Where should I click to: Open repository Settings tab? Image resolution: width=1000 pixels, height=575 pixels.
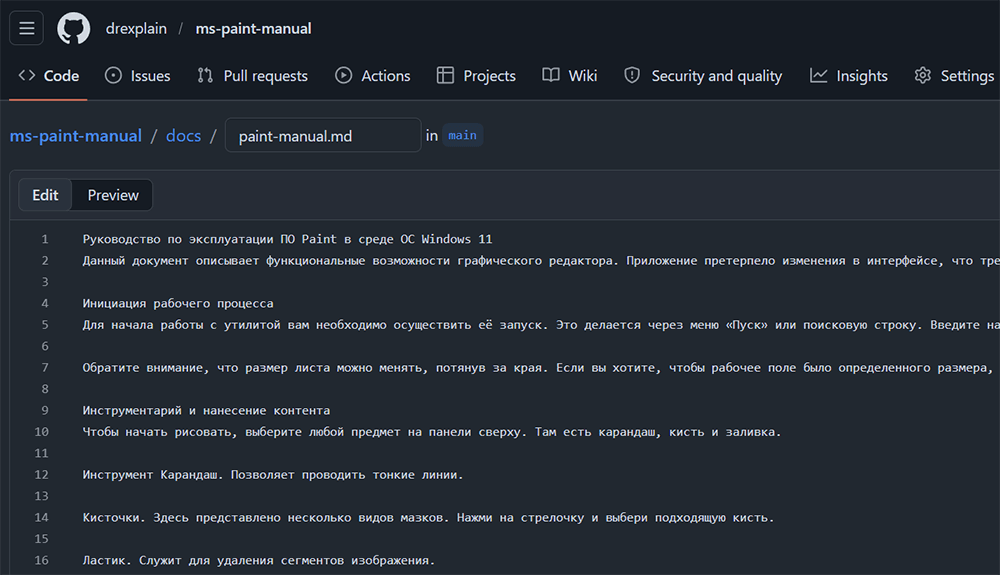[954, 76]
